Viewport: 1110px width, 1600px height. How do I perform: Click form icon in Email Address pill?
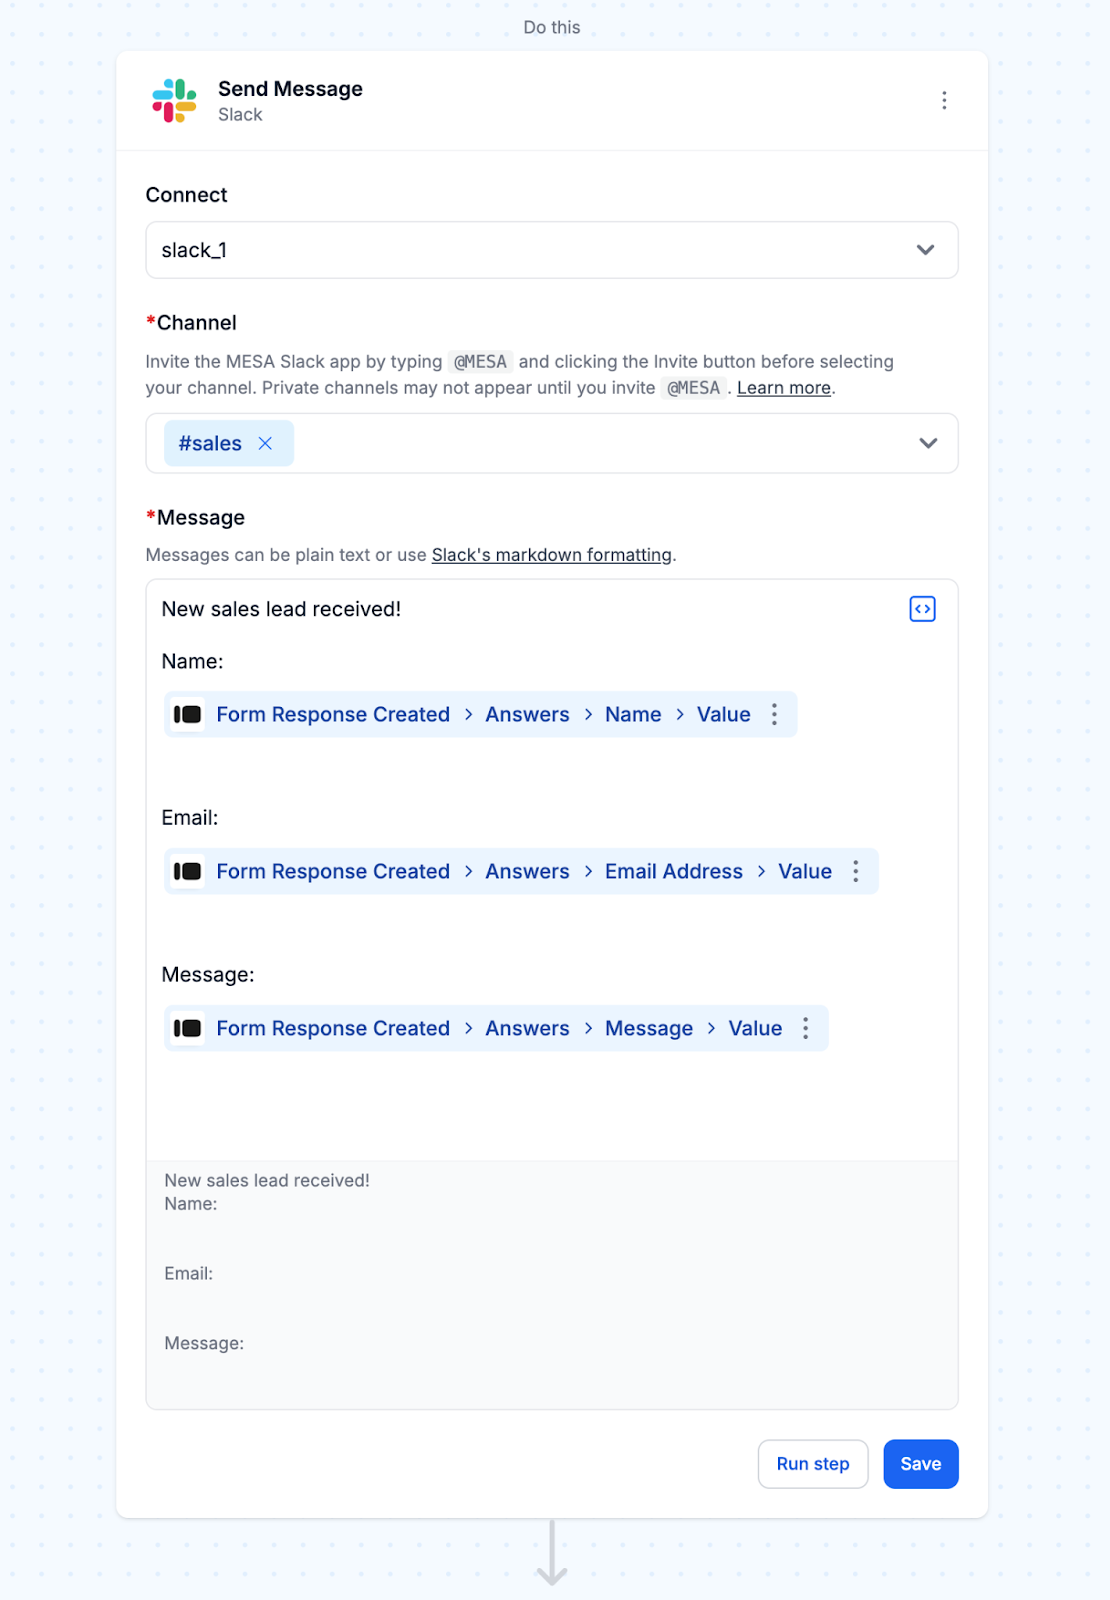[188, 872]
